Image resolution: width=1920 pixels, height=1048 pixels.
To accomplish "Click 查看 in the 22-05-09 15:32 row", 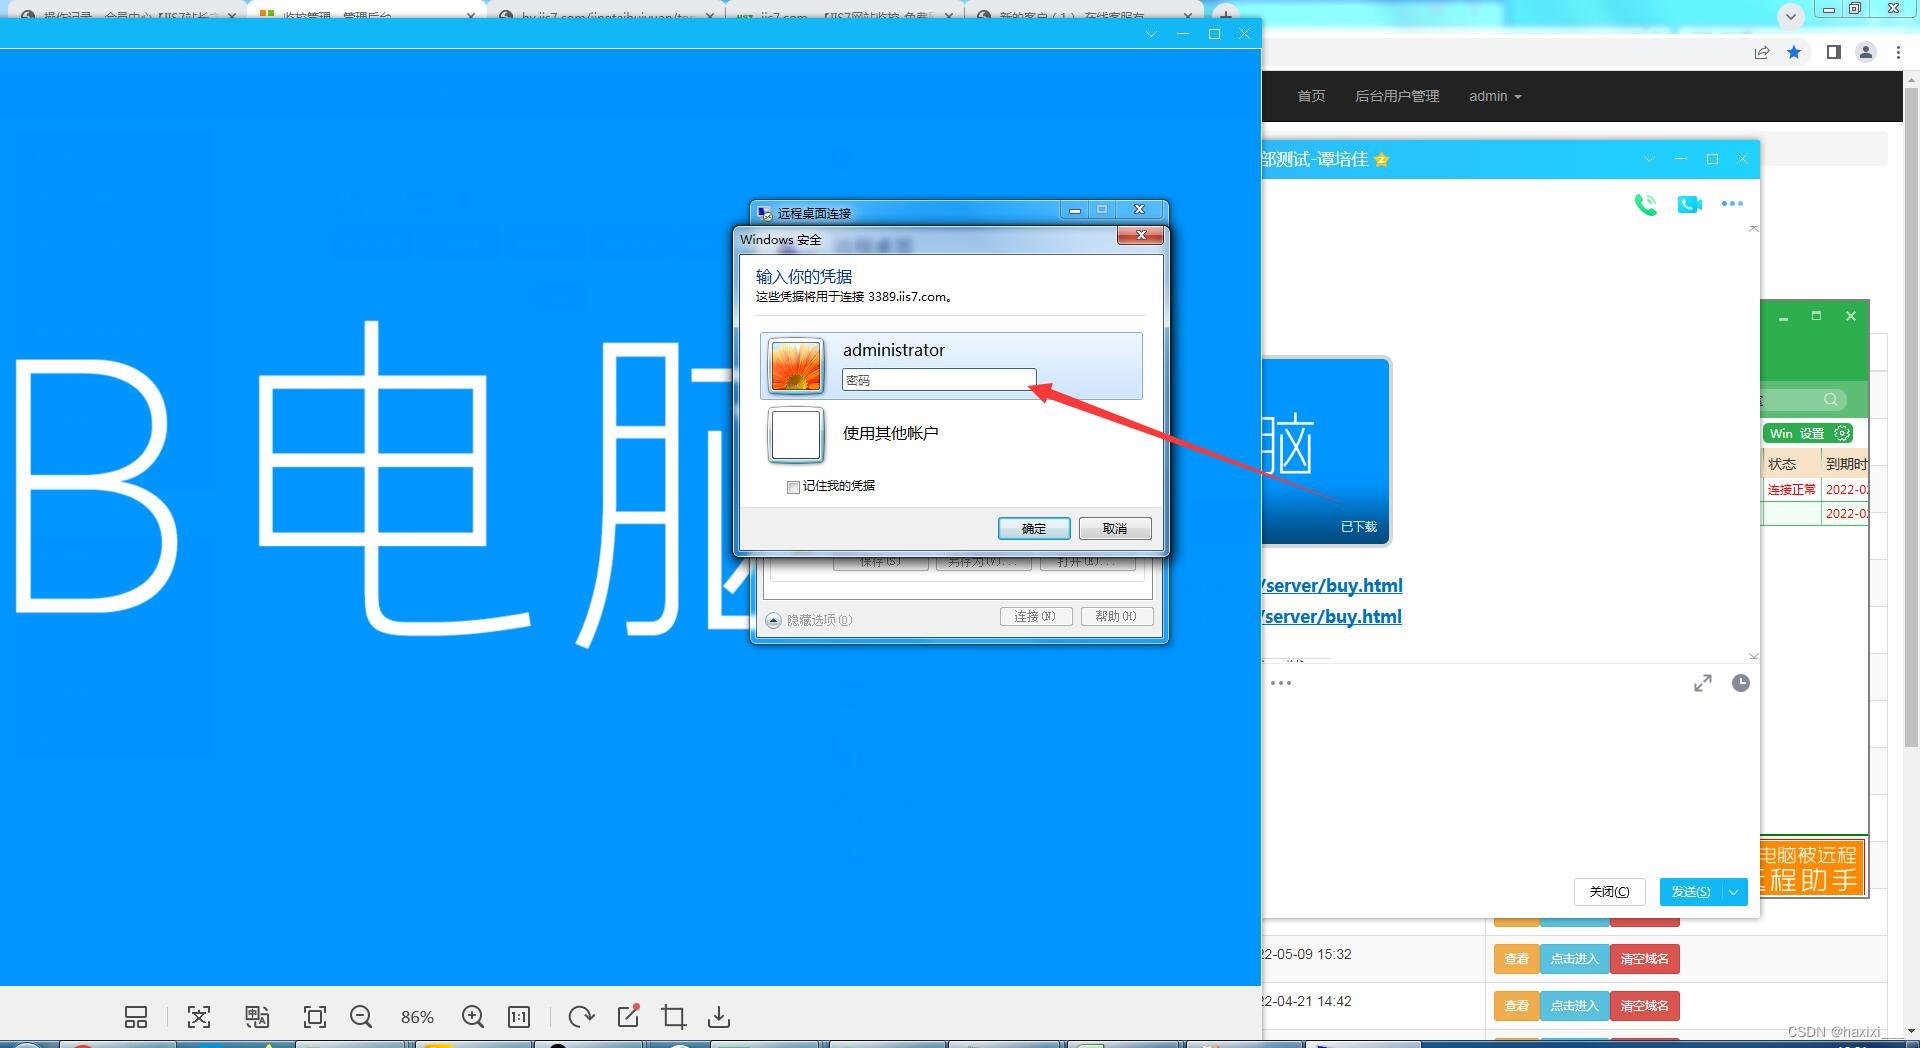I will pyautogui.click(x=1517, y=959).
